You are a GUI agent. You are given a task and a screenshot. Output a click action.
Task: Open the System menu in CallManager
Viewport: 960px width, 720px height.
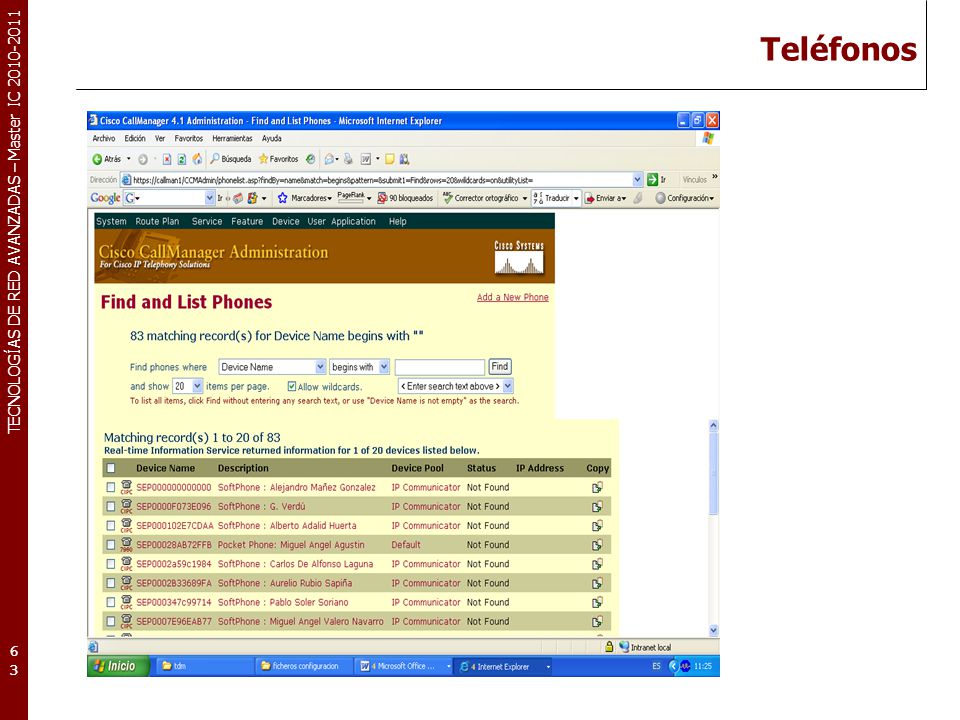(111, 221)
